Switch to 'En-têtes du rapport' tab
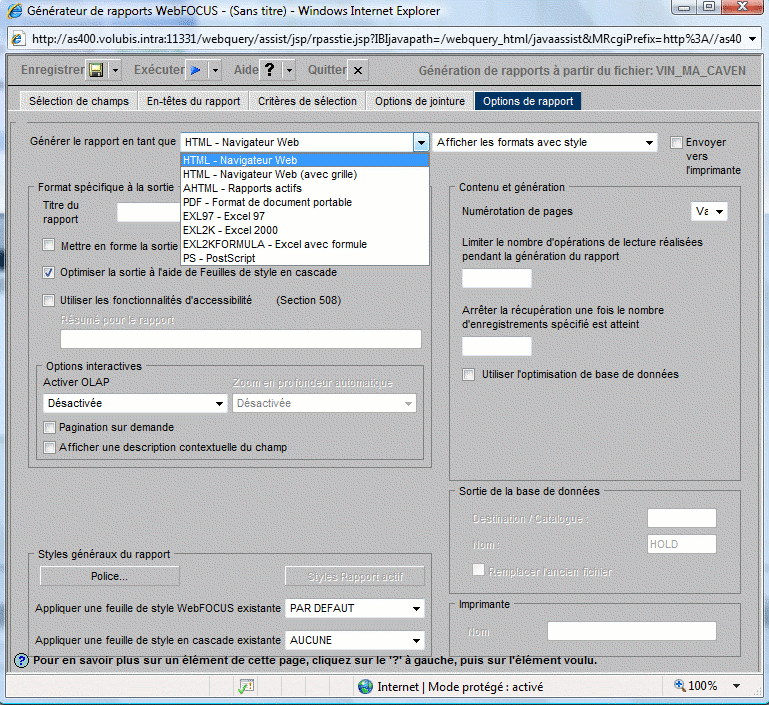This screenshot has height=705, width=769. 193,101
